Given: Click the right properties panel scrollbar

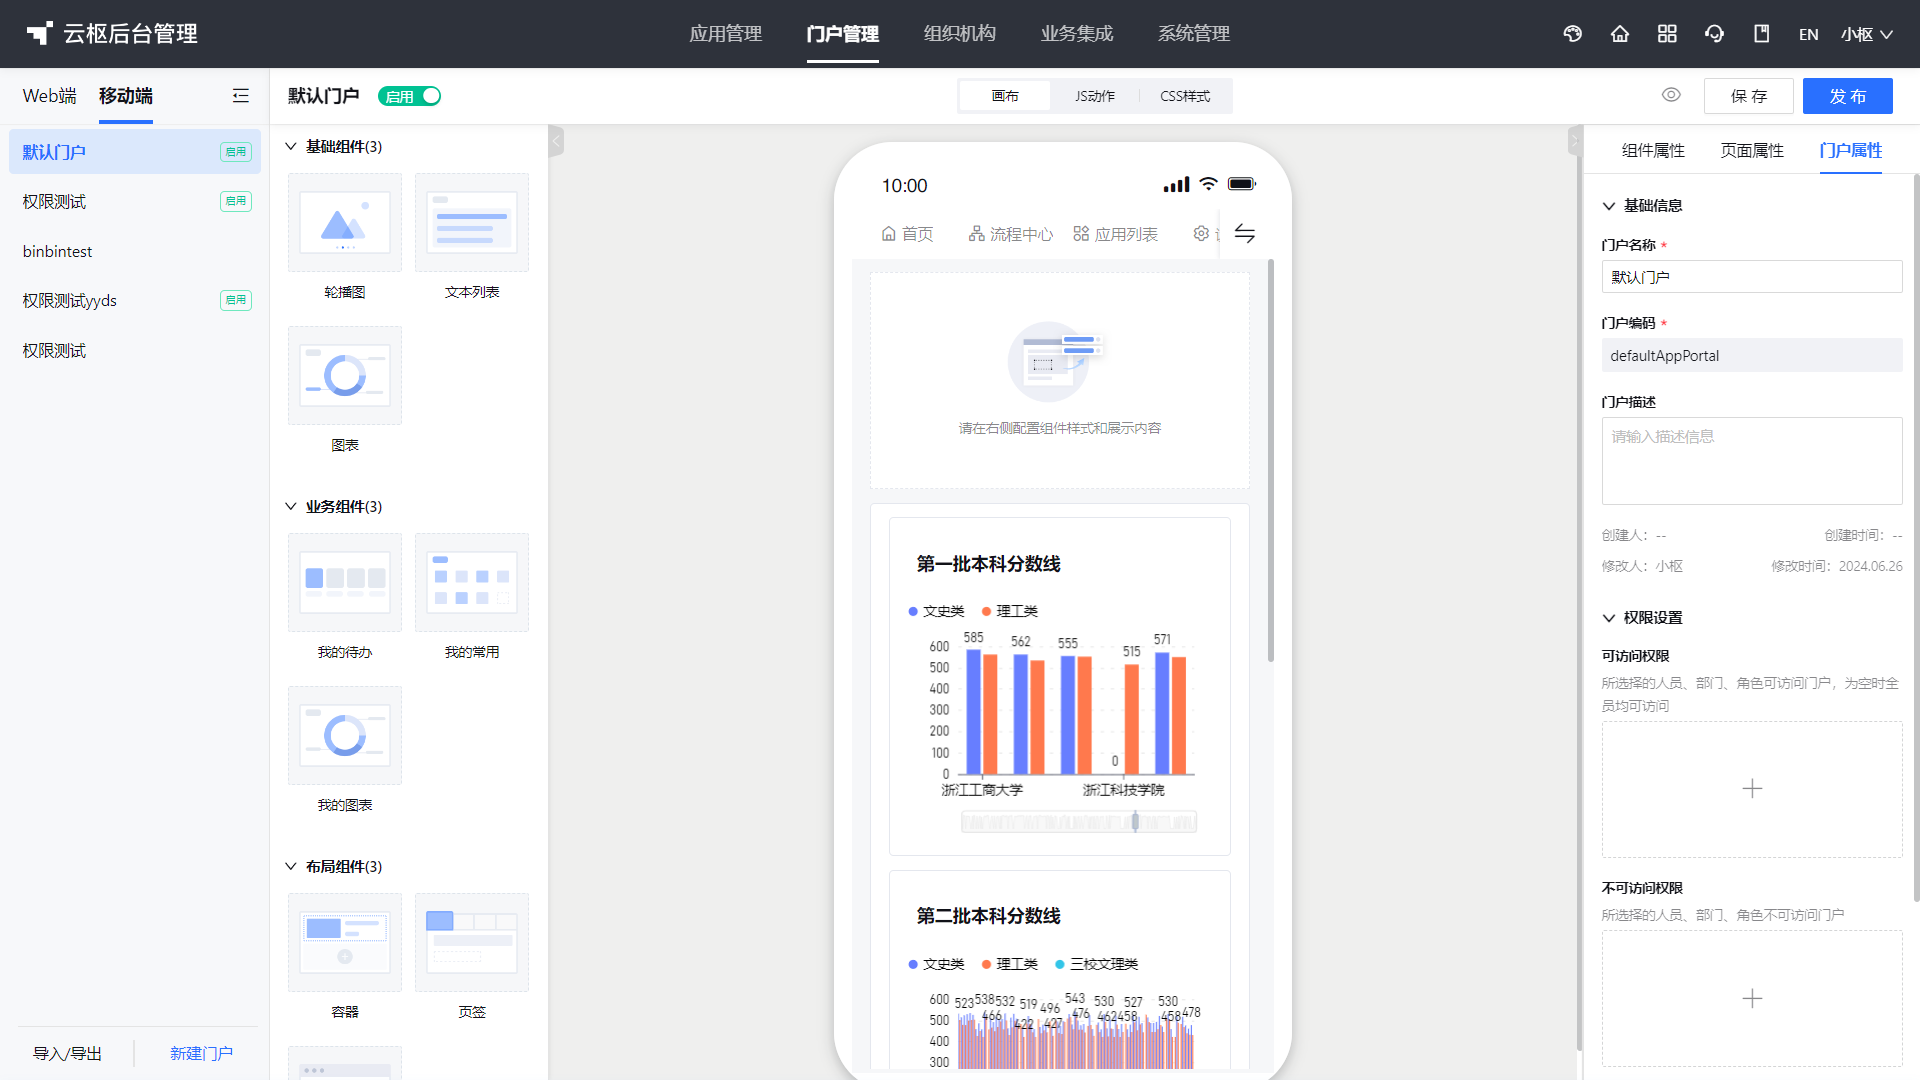Looking at the screenshot, I should (1916, 540).
